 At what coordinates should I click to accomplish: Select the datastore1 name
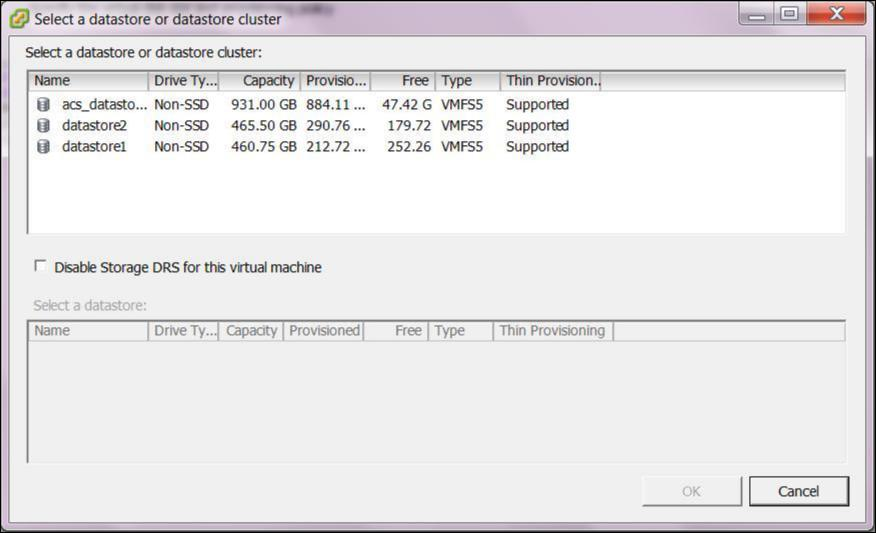tap(94, 146)
